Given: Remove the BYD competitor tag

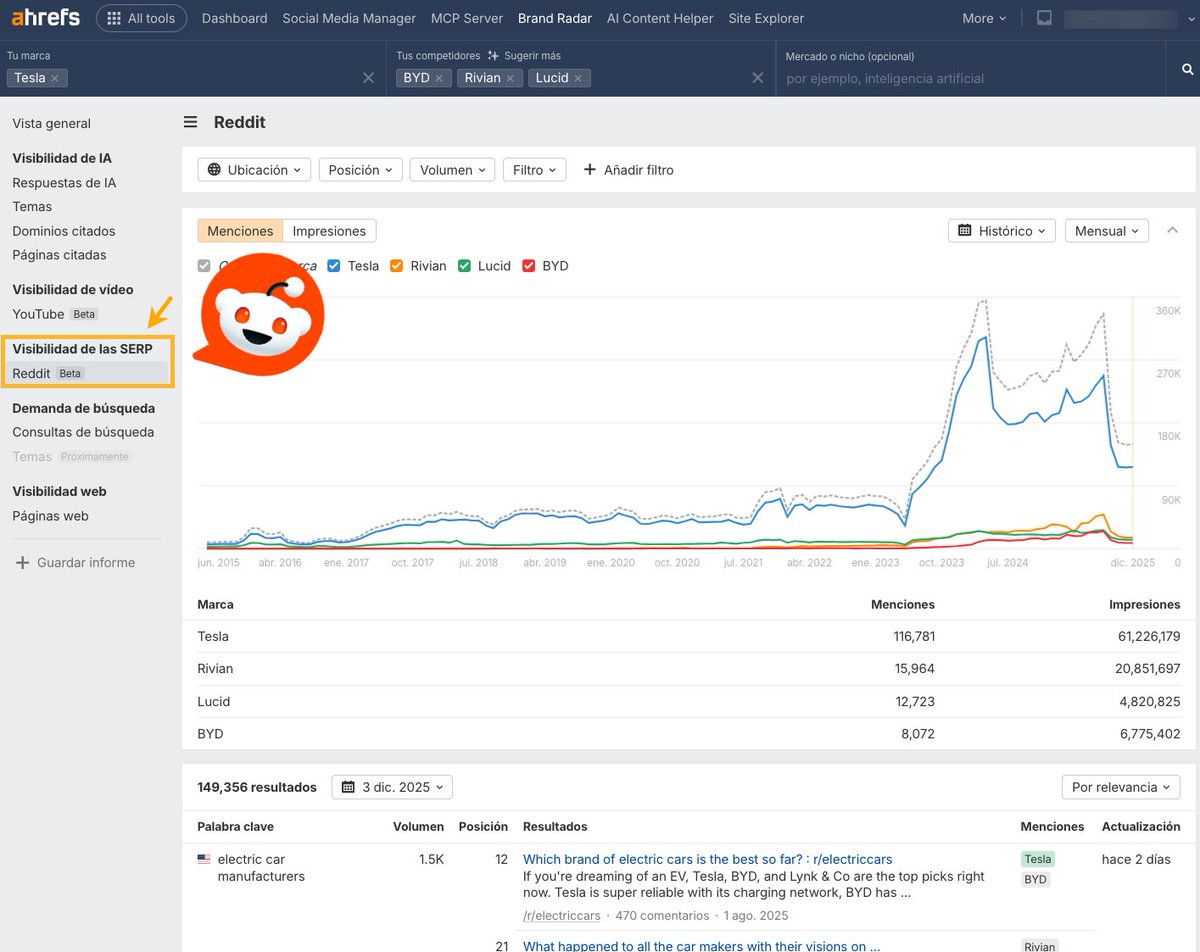Looking at the screenshot, I should pyautogui.click(x=439, y=78).
